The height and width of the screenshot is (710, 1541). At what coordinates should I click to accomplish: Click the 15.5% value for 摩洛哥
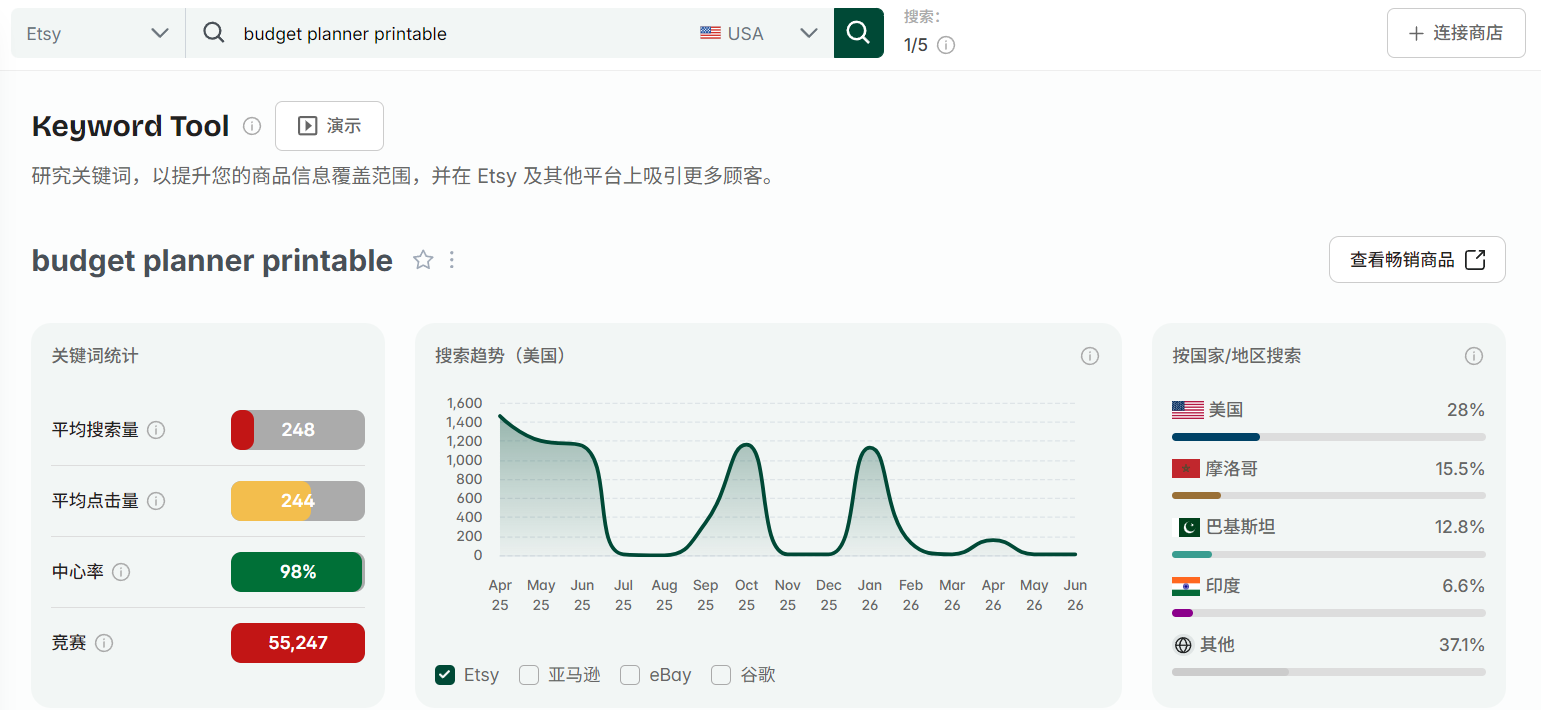pos(1461,469)
